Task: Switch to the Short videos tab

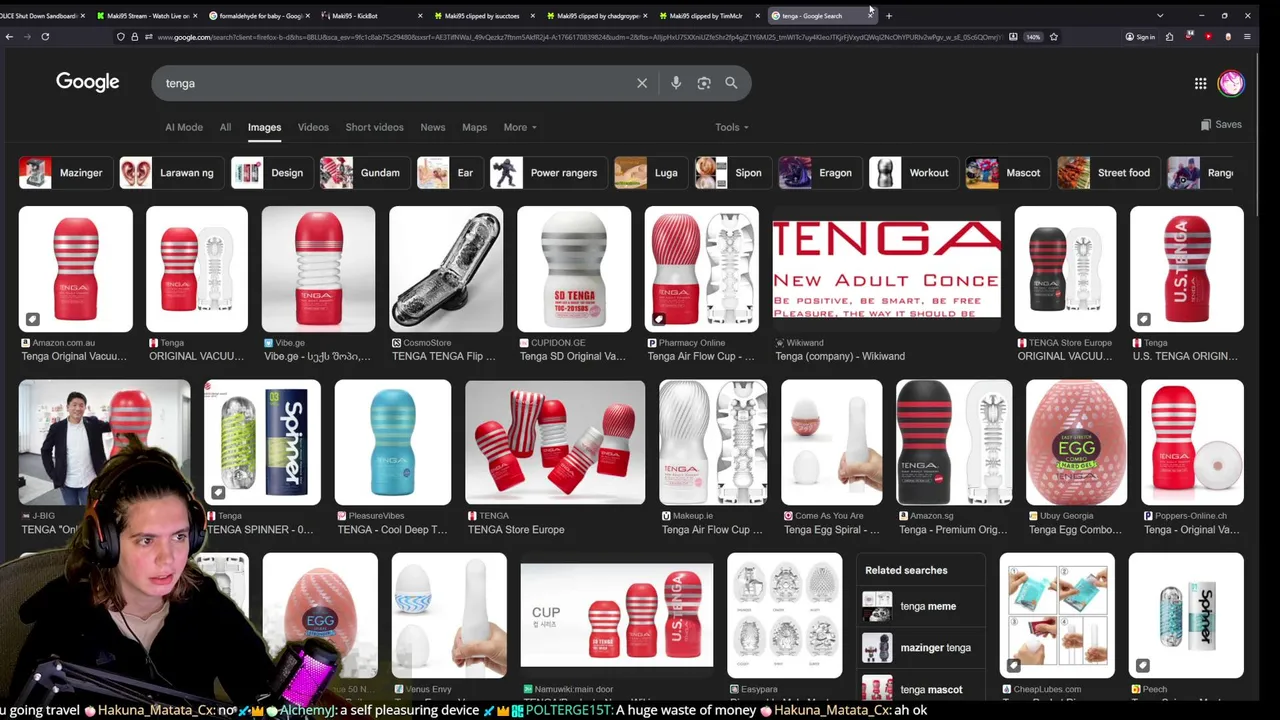Action: (374, 127)
